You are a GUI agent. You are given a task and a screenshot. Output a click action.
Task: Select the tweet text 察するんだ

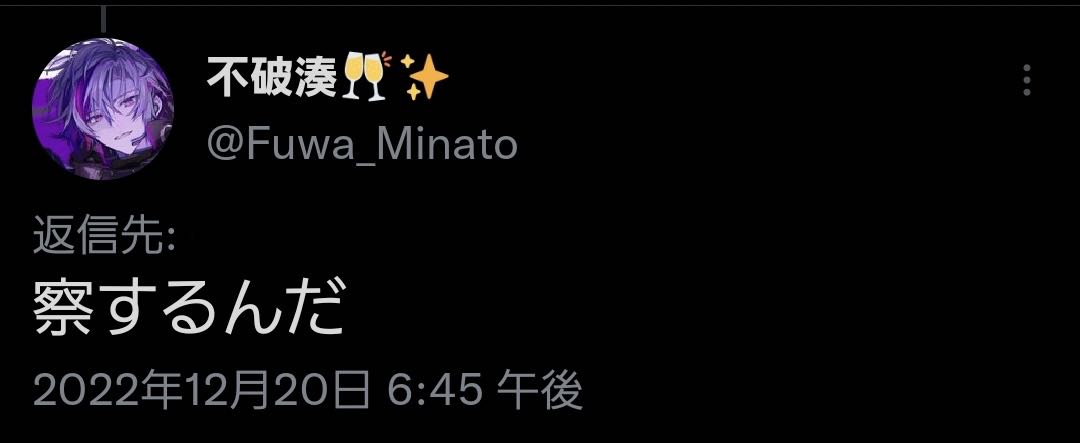tap(189, 307)
